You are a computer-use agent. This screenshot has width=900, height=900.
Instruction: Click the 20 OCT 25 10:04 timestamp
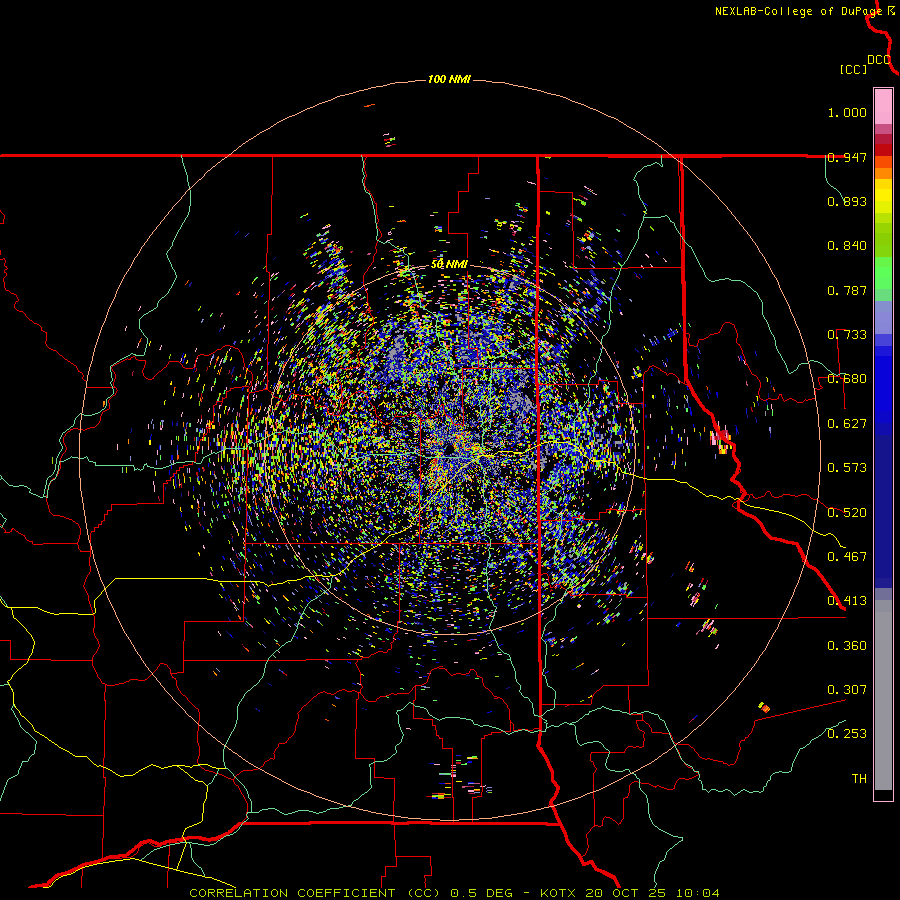(652, 893)
